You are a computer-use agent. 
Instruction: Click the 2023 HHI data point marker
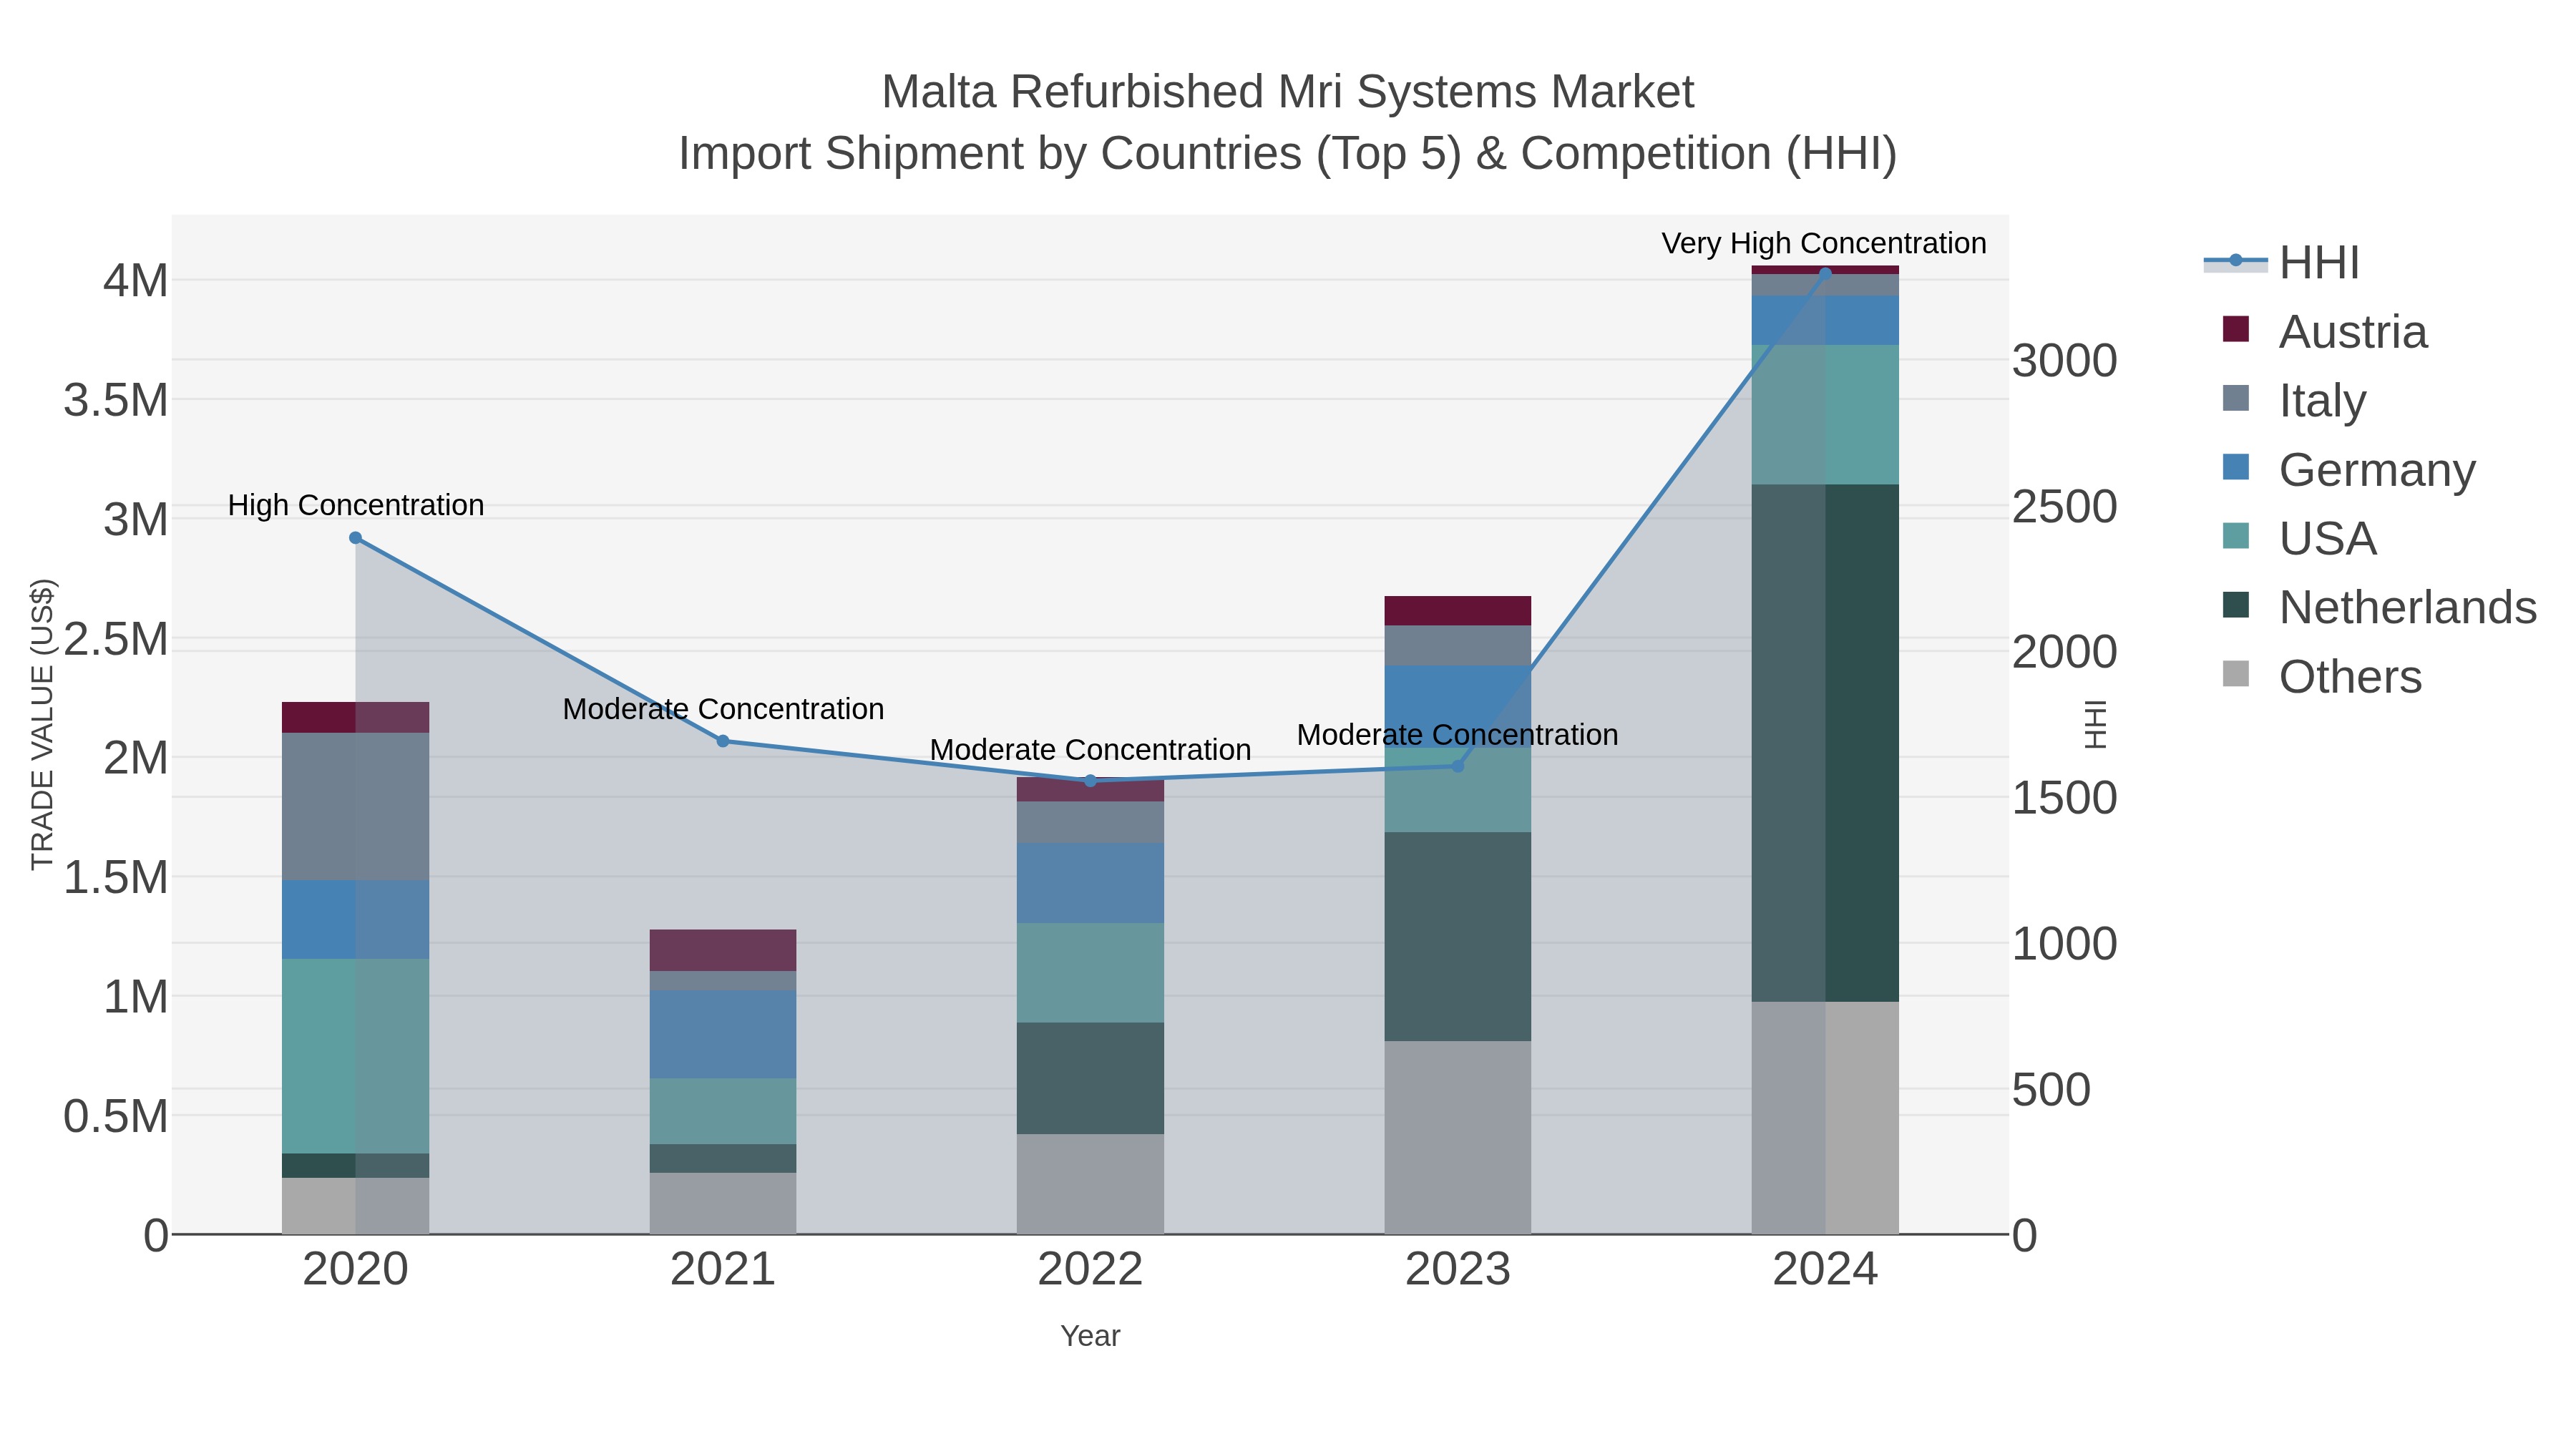click(1457, 766)
